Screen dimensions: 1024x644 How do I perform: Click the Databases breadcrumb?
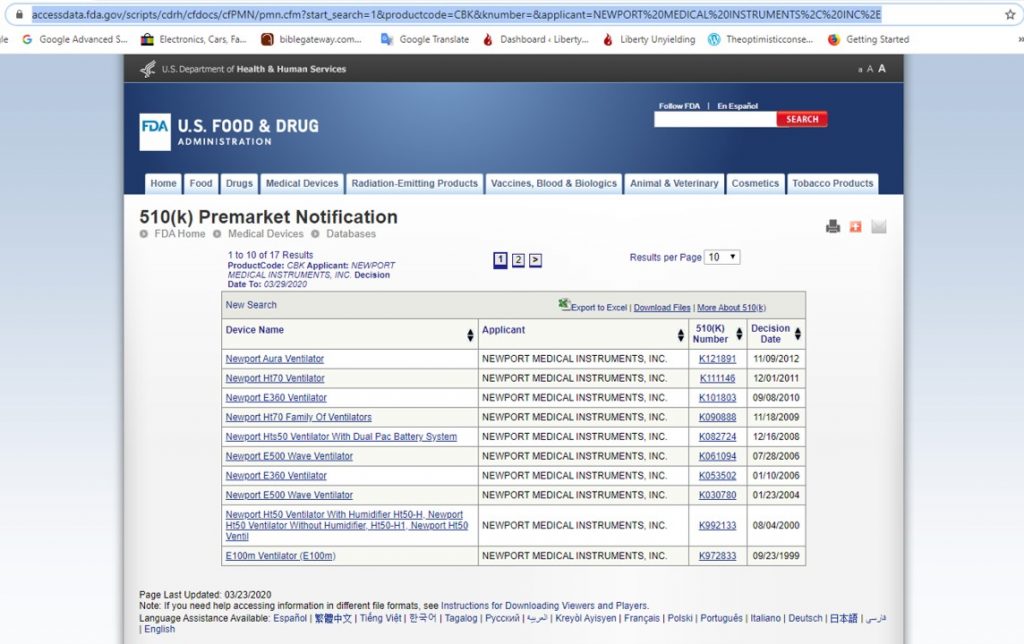351,234
